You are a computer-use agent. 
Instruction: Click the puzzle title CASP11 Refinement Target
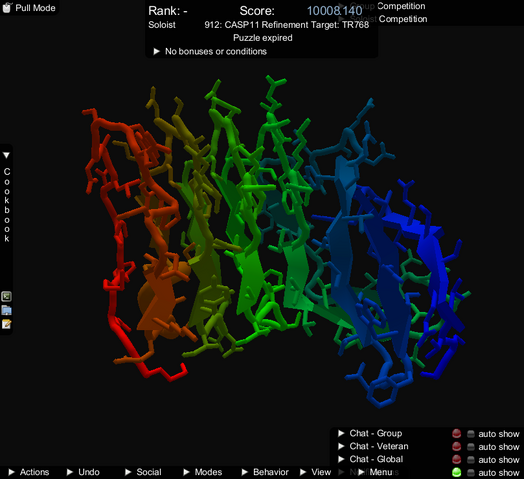(x=287, y=25)
